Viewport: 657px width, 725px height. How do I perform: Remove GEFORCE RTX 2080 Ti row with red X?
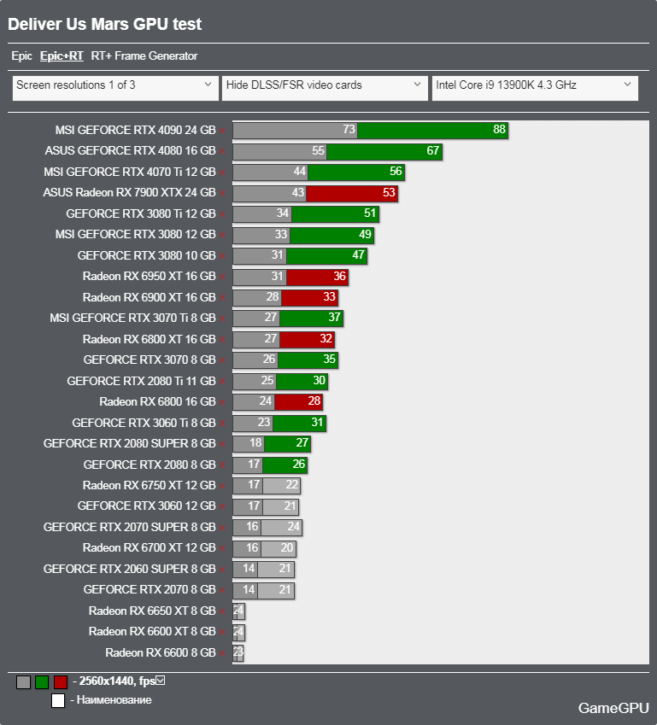click(223, 381)
